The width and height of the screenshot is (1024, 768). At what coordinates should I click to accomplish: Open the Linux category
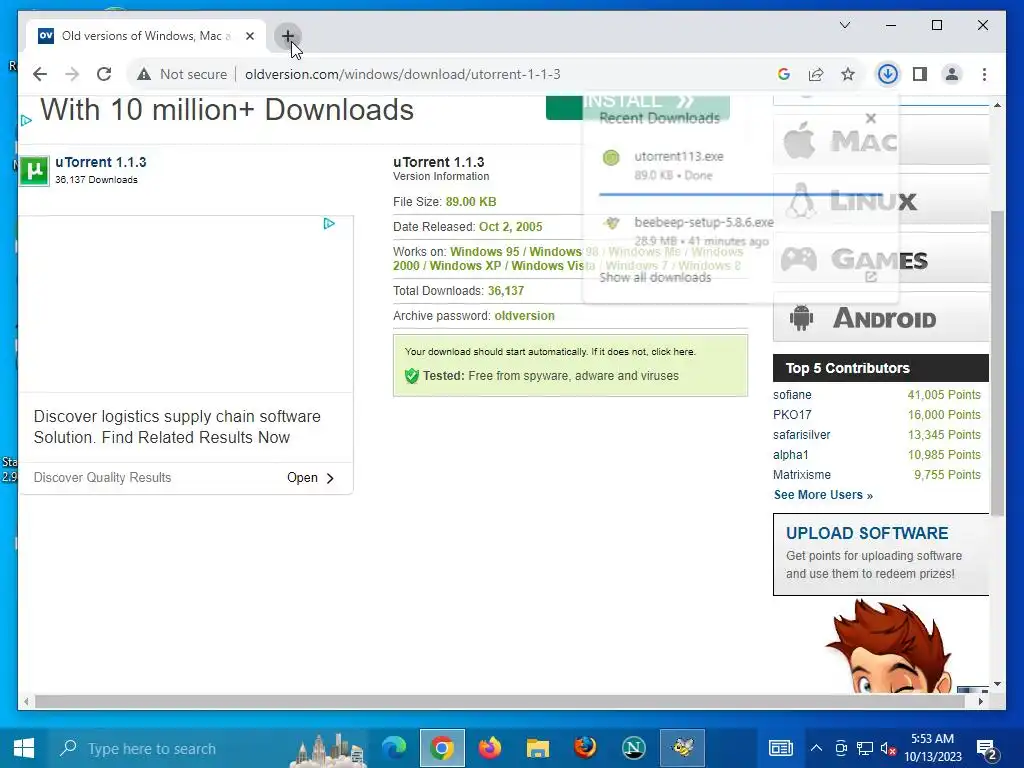[x=881, y=199]
